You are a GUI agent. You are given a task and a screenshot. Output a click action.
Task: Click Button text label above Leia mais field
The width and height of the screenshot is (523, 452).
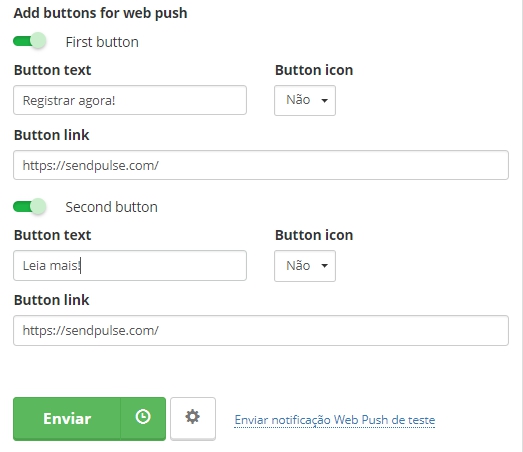[52, 236]
